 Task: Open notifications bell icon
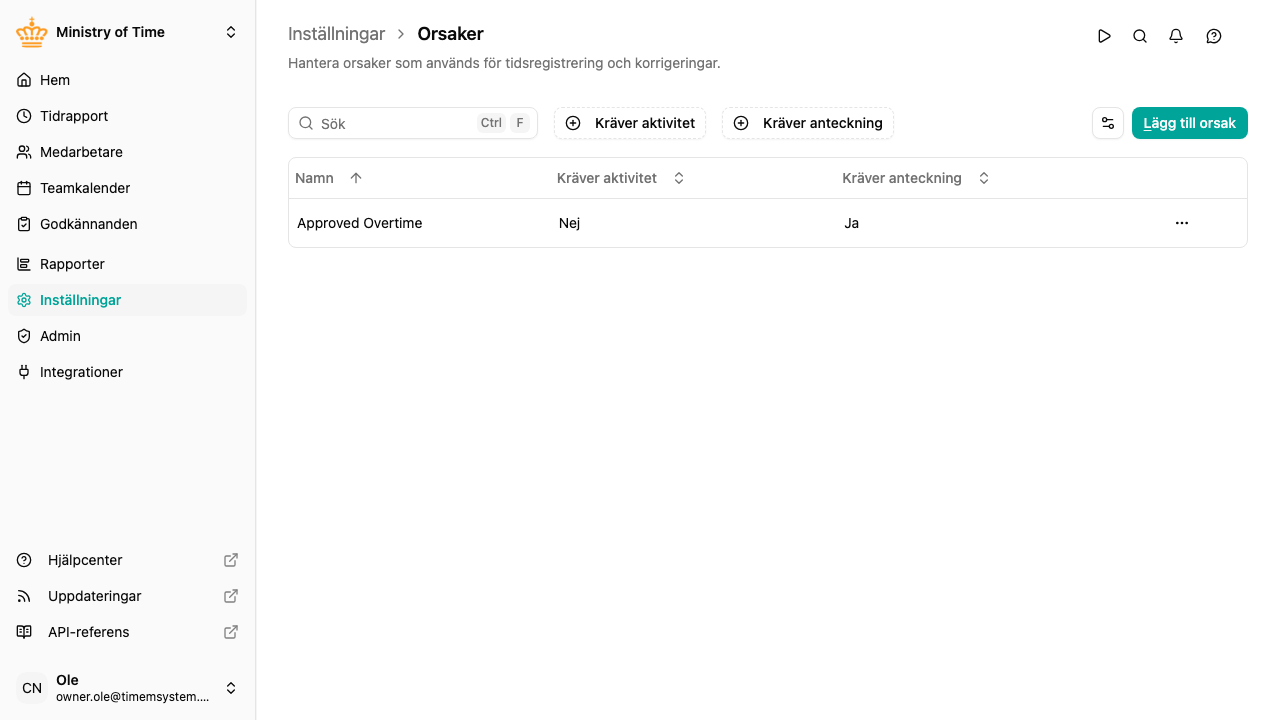click(x=1176, y=36)
